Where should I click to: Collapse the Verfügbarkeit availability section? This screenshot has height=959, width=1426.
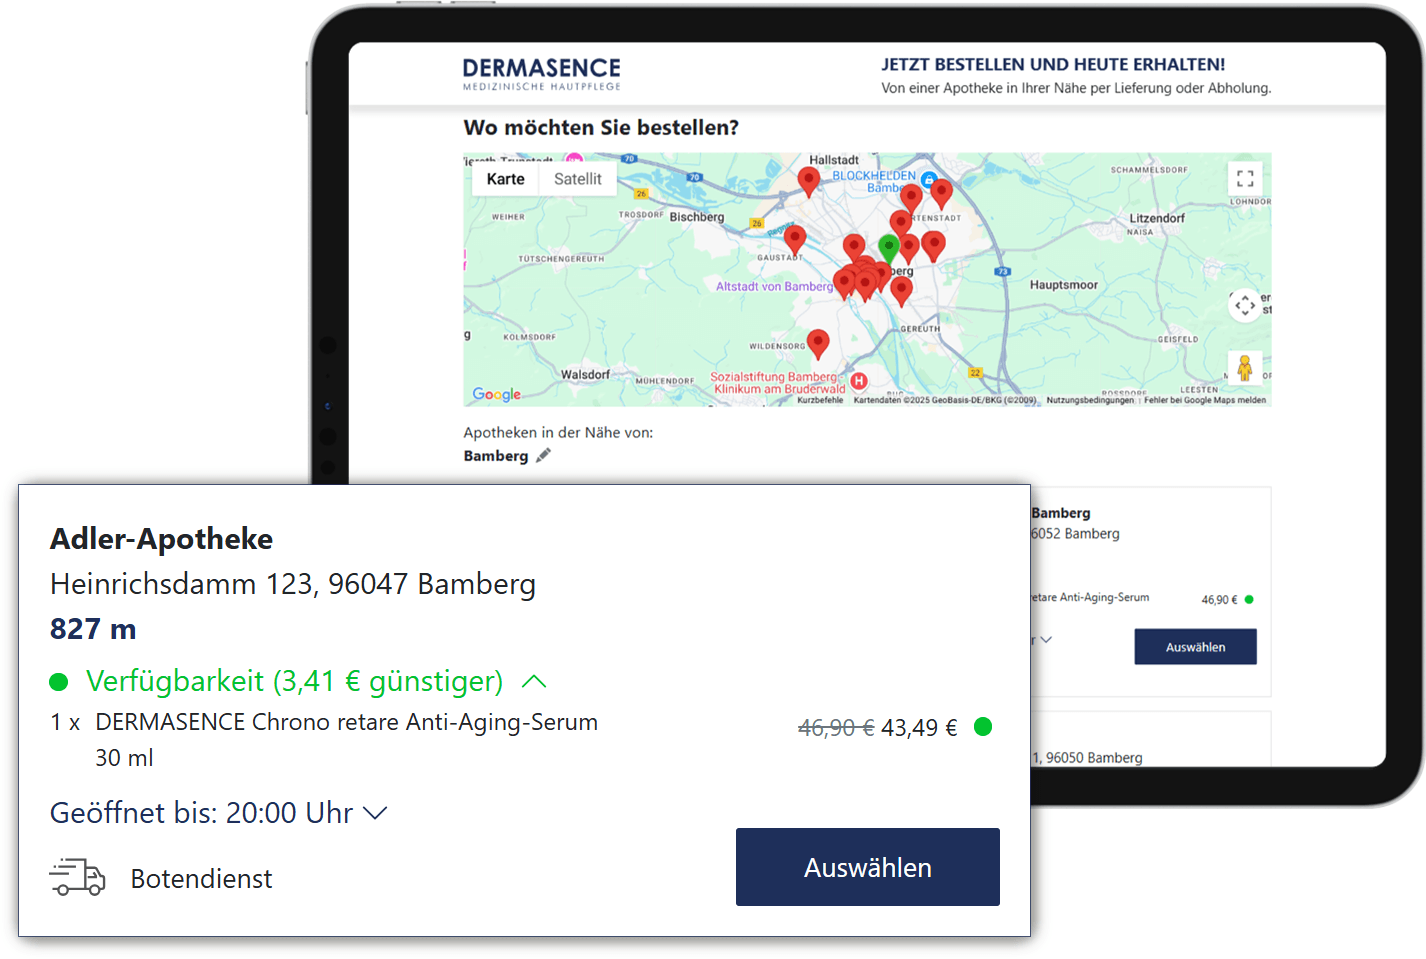pos(534,681)
